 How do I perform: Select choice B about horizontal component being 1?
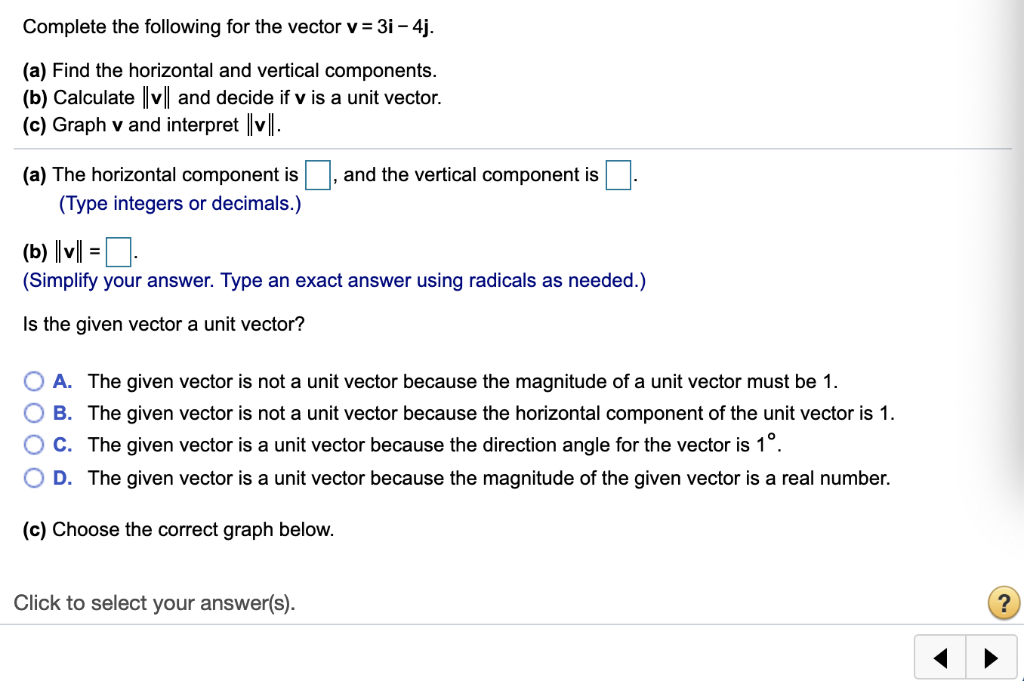coord(33,413)
